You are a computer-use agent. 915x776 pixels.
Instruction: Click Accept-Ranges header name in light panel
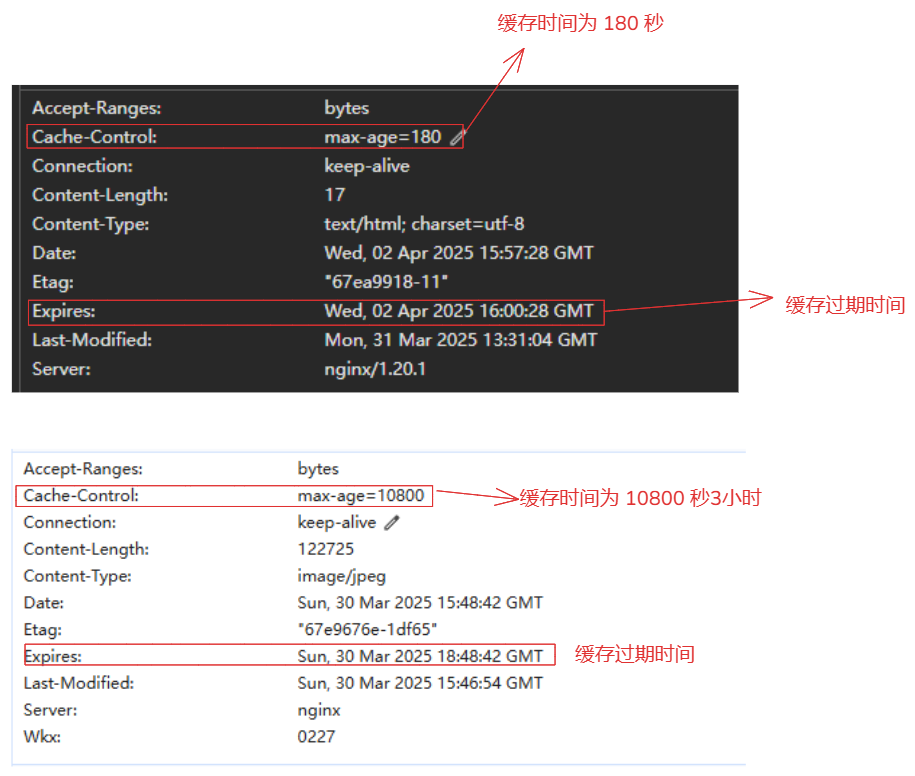click(x=83, y=469)
